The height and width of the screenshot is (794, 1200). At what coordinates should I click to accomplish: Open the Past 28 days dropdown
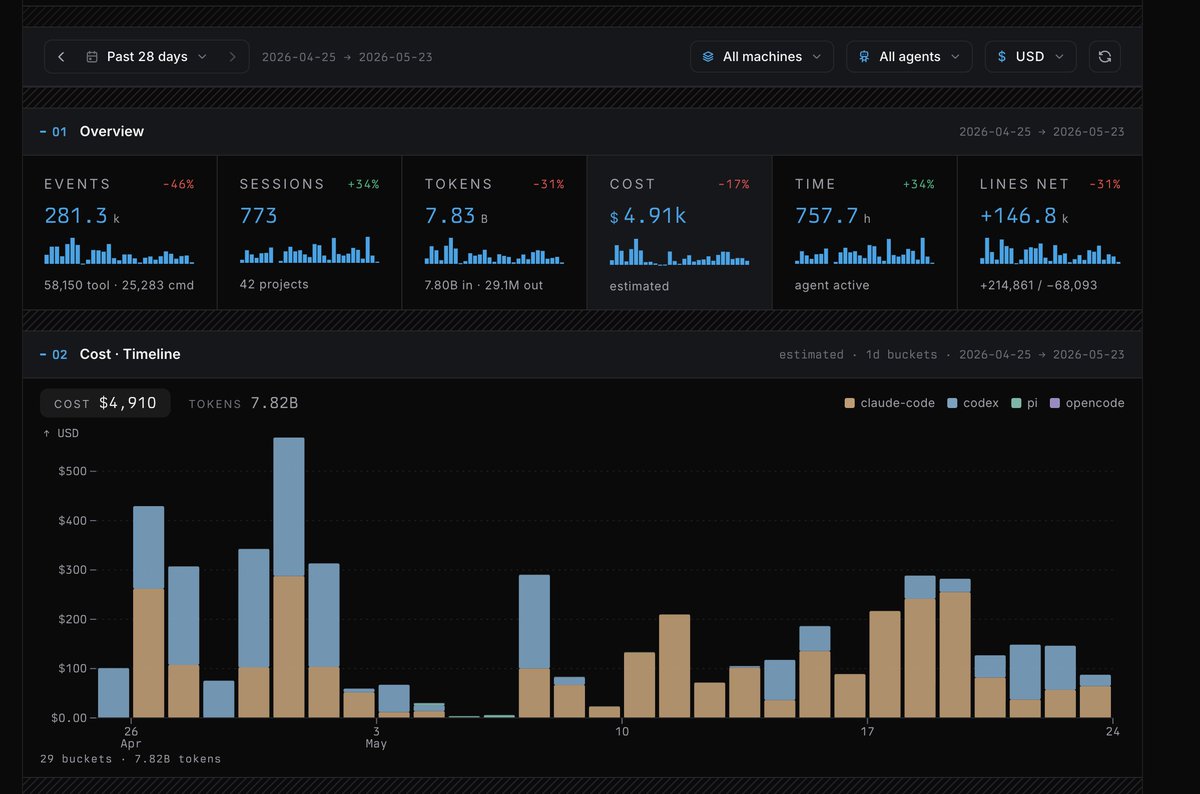147,57
